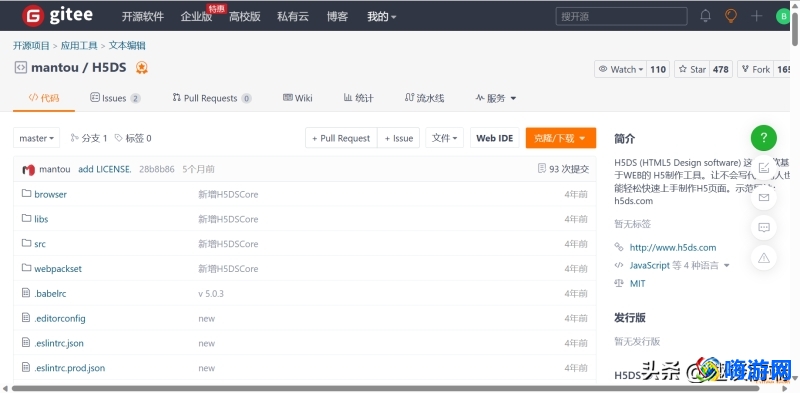Open 私有云 in top navigation
Image resolution: width=800 pixels, height=393 pixels.
click(293, 16)
